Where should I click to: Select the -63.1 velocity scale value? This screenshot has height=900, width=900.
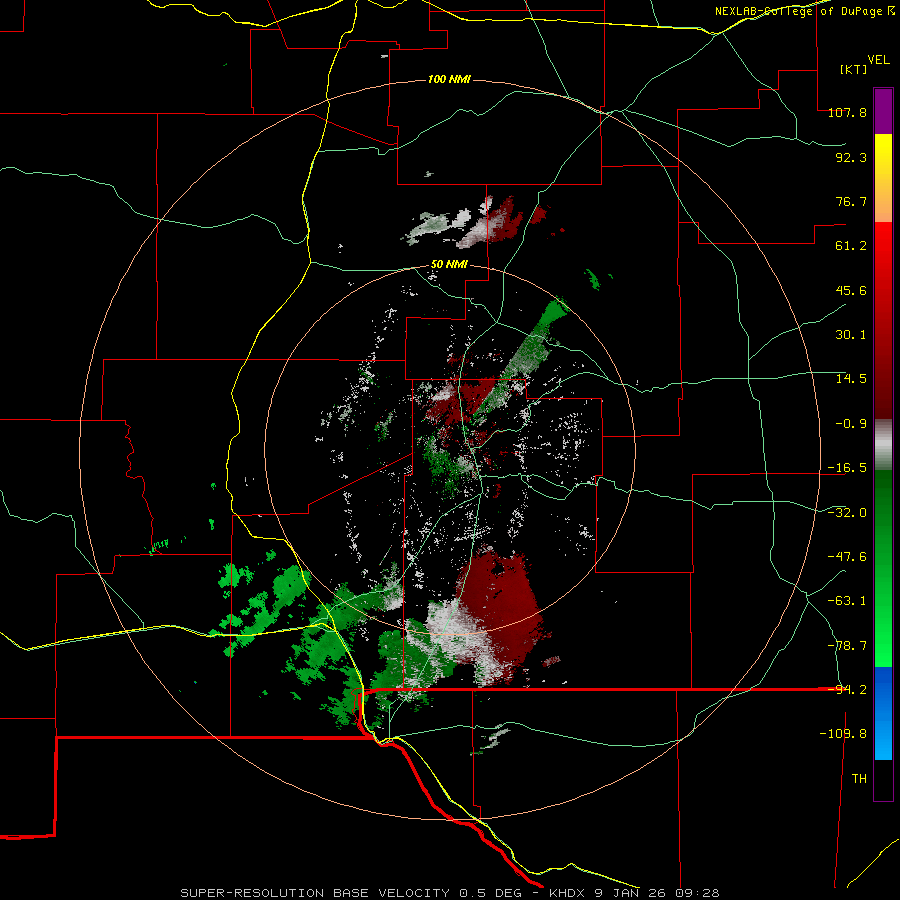[x=847, y=601]
